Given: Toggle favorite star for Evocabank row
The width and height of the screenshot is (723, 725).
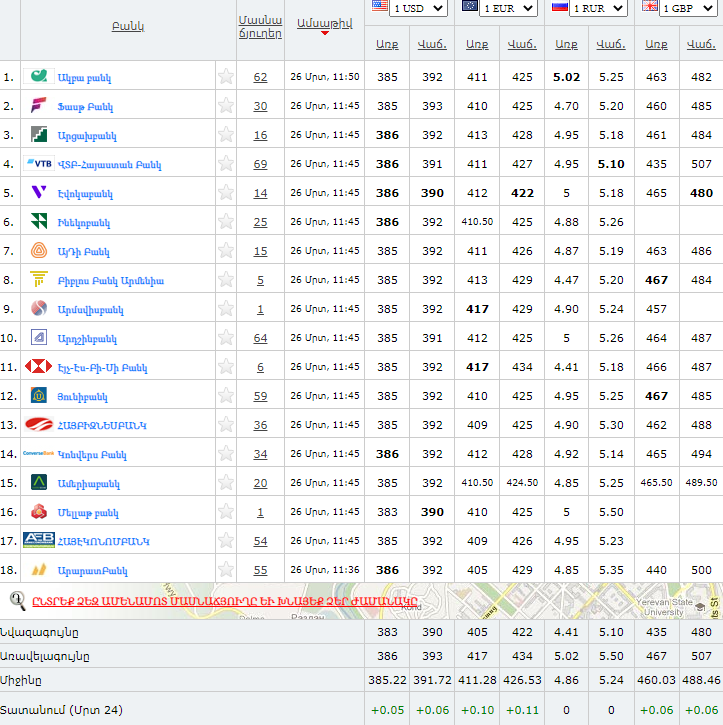Looking at the screenshot, I should pos(226,192).
